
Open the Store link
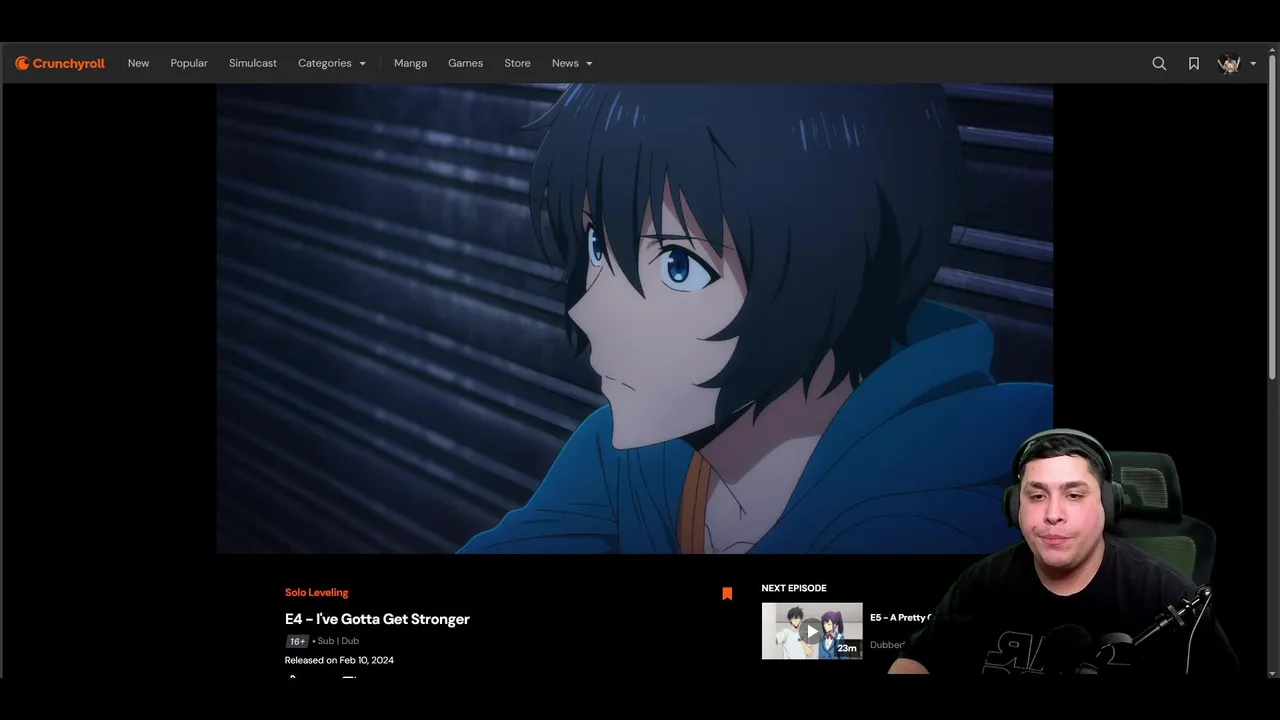(517, 63)
